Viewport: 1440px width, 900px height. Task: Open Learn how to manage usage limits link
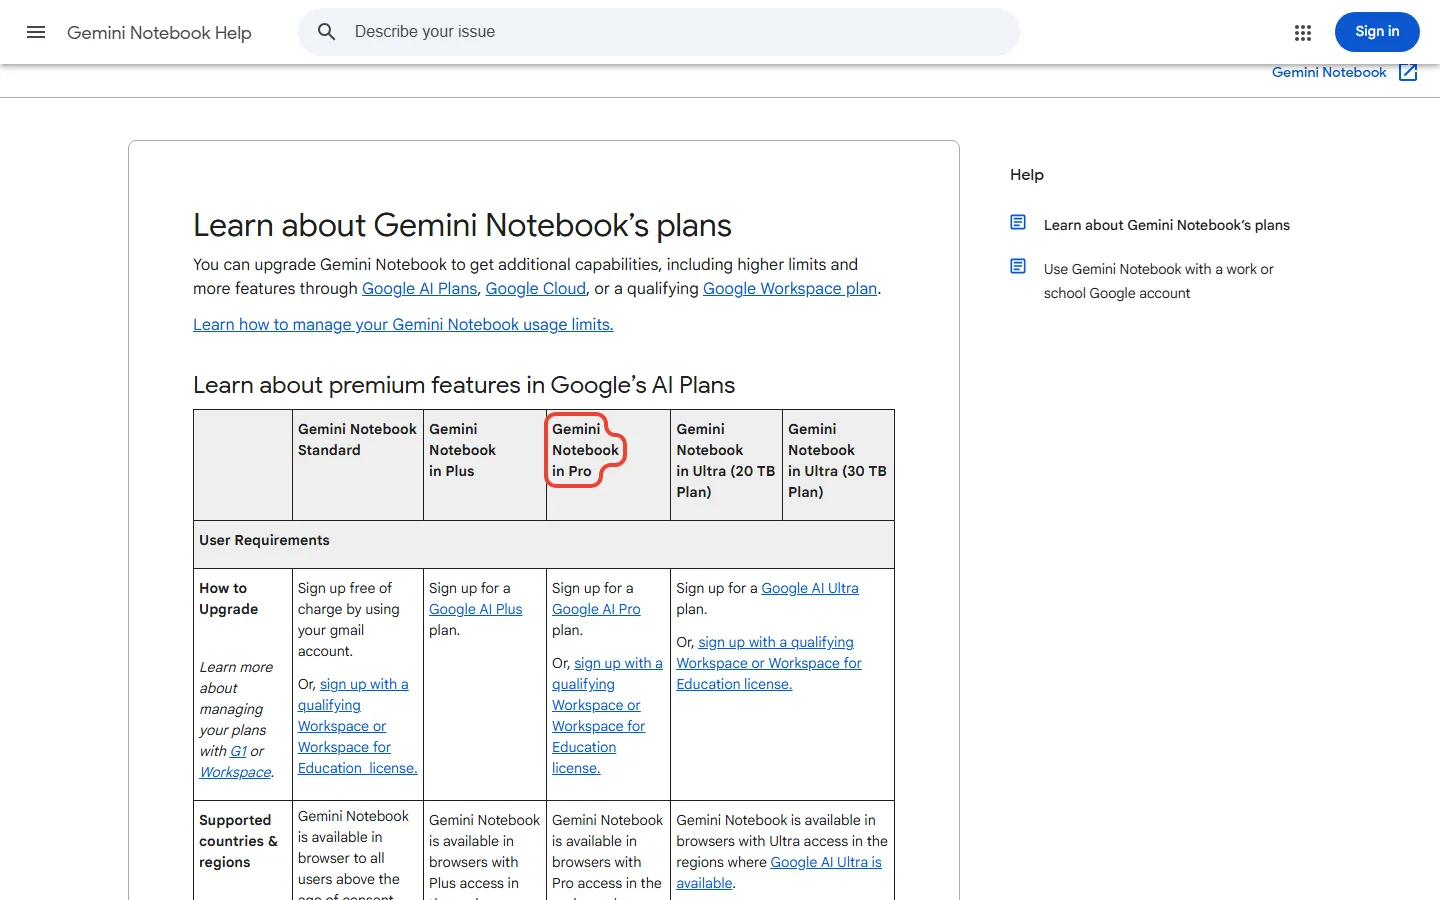pos(403,324)
